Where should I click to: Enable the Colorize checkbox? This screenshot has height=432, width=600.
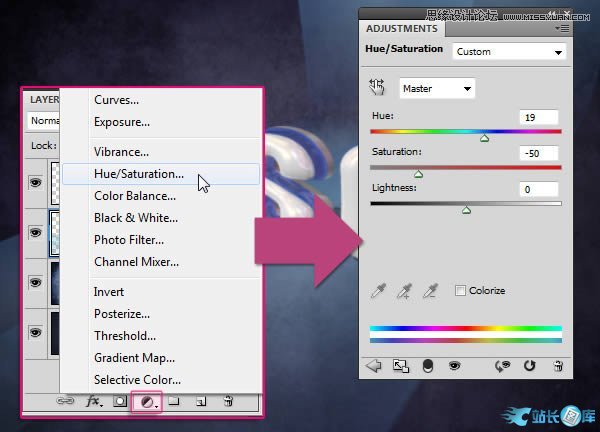click(x=460, y=291)
